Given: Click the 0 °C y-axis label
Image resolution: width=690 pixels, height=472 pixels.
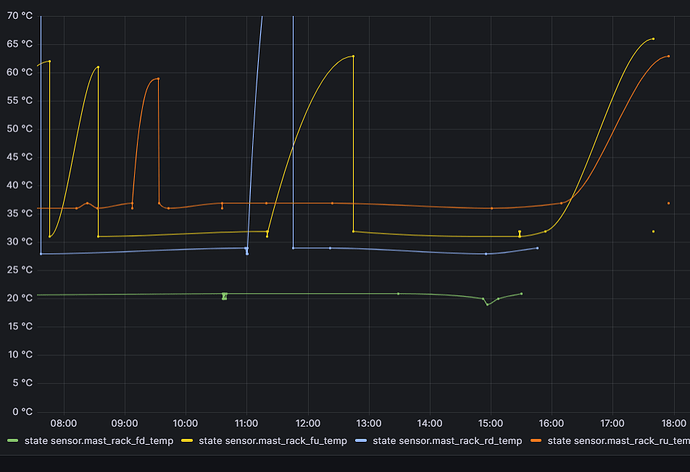Looking at the screenshot, I should (22, 412).
